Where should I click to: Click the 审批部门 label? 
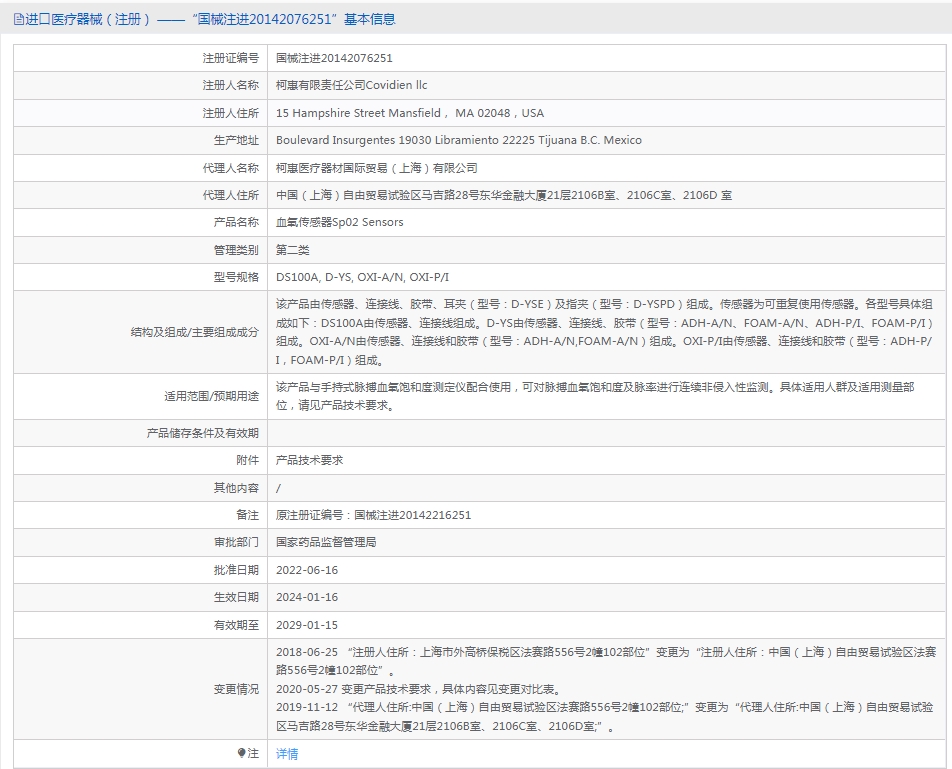click(x=236, y=542)
